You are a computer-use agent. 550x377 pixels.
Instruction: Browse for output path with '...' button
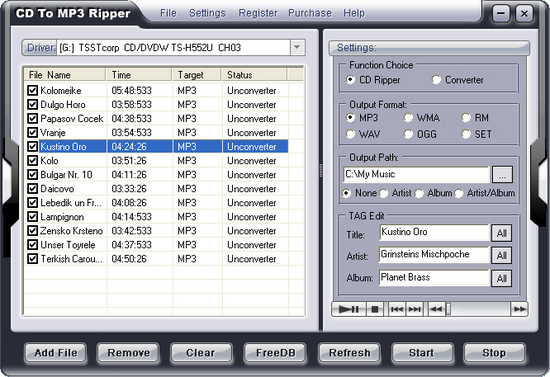(502, 175)
